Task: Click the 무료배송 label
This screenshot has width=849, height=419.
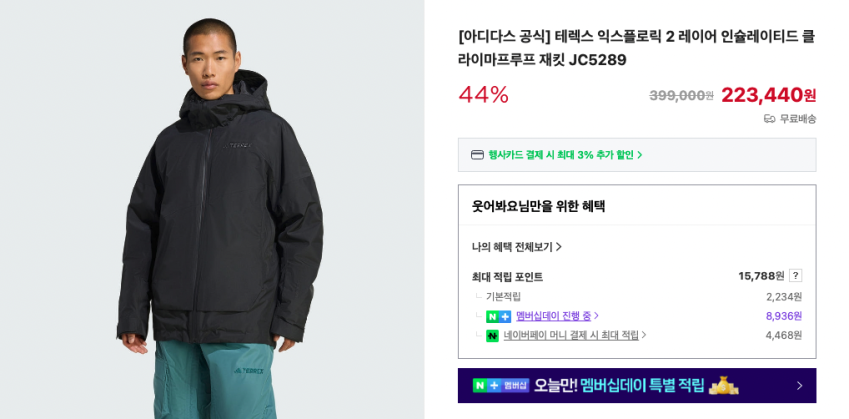Action: [x=798, y=119]
